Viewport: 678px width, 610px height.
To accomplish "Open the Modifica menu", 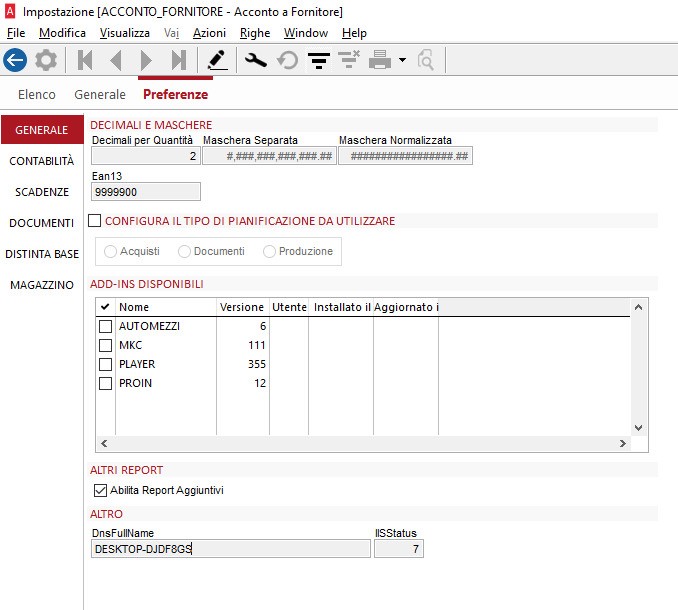I will pos(62,33).
